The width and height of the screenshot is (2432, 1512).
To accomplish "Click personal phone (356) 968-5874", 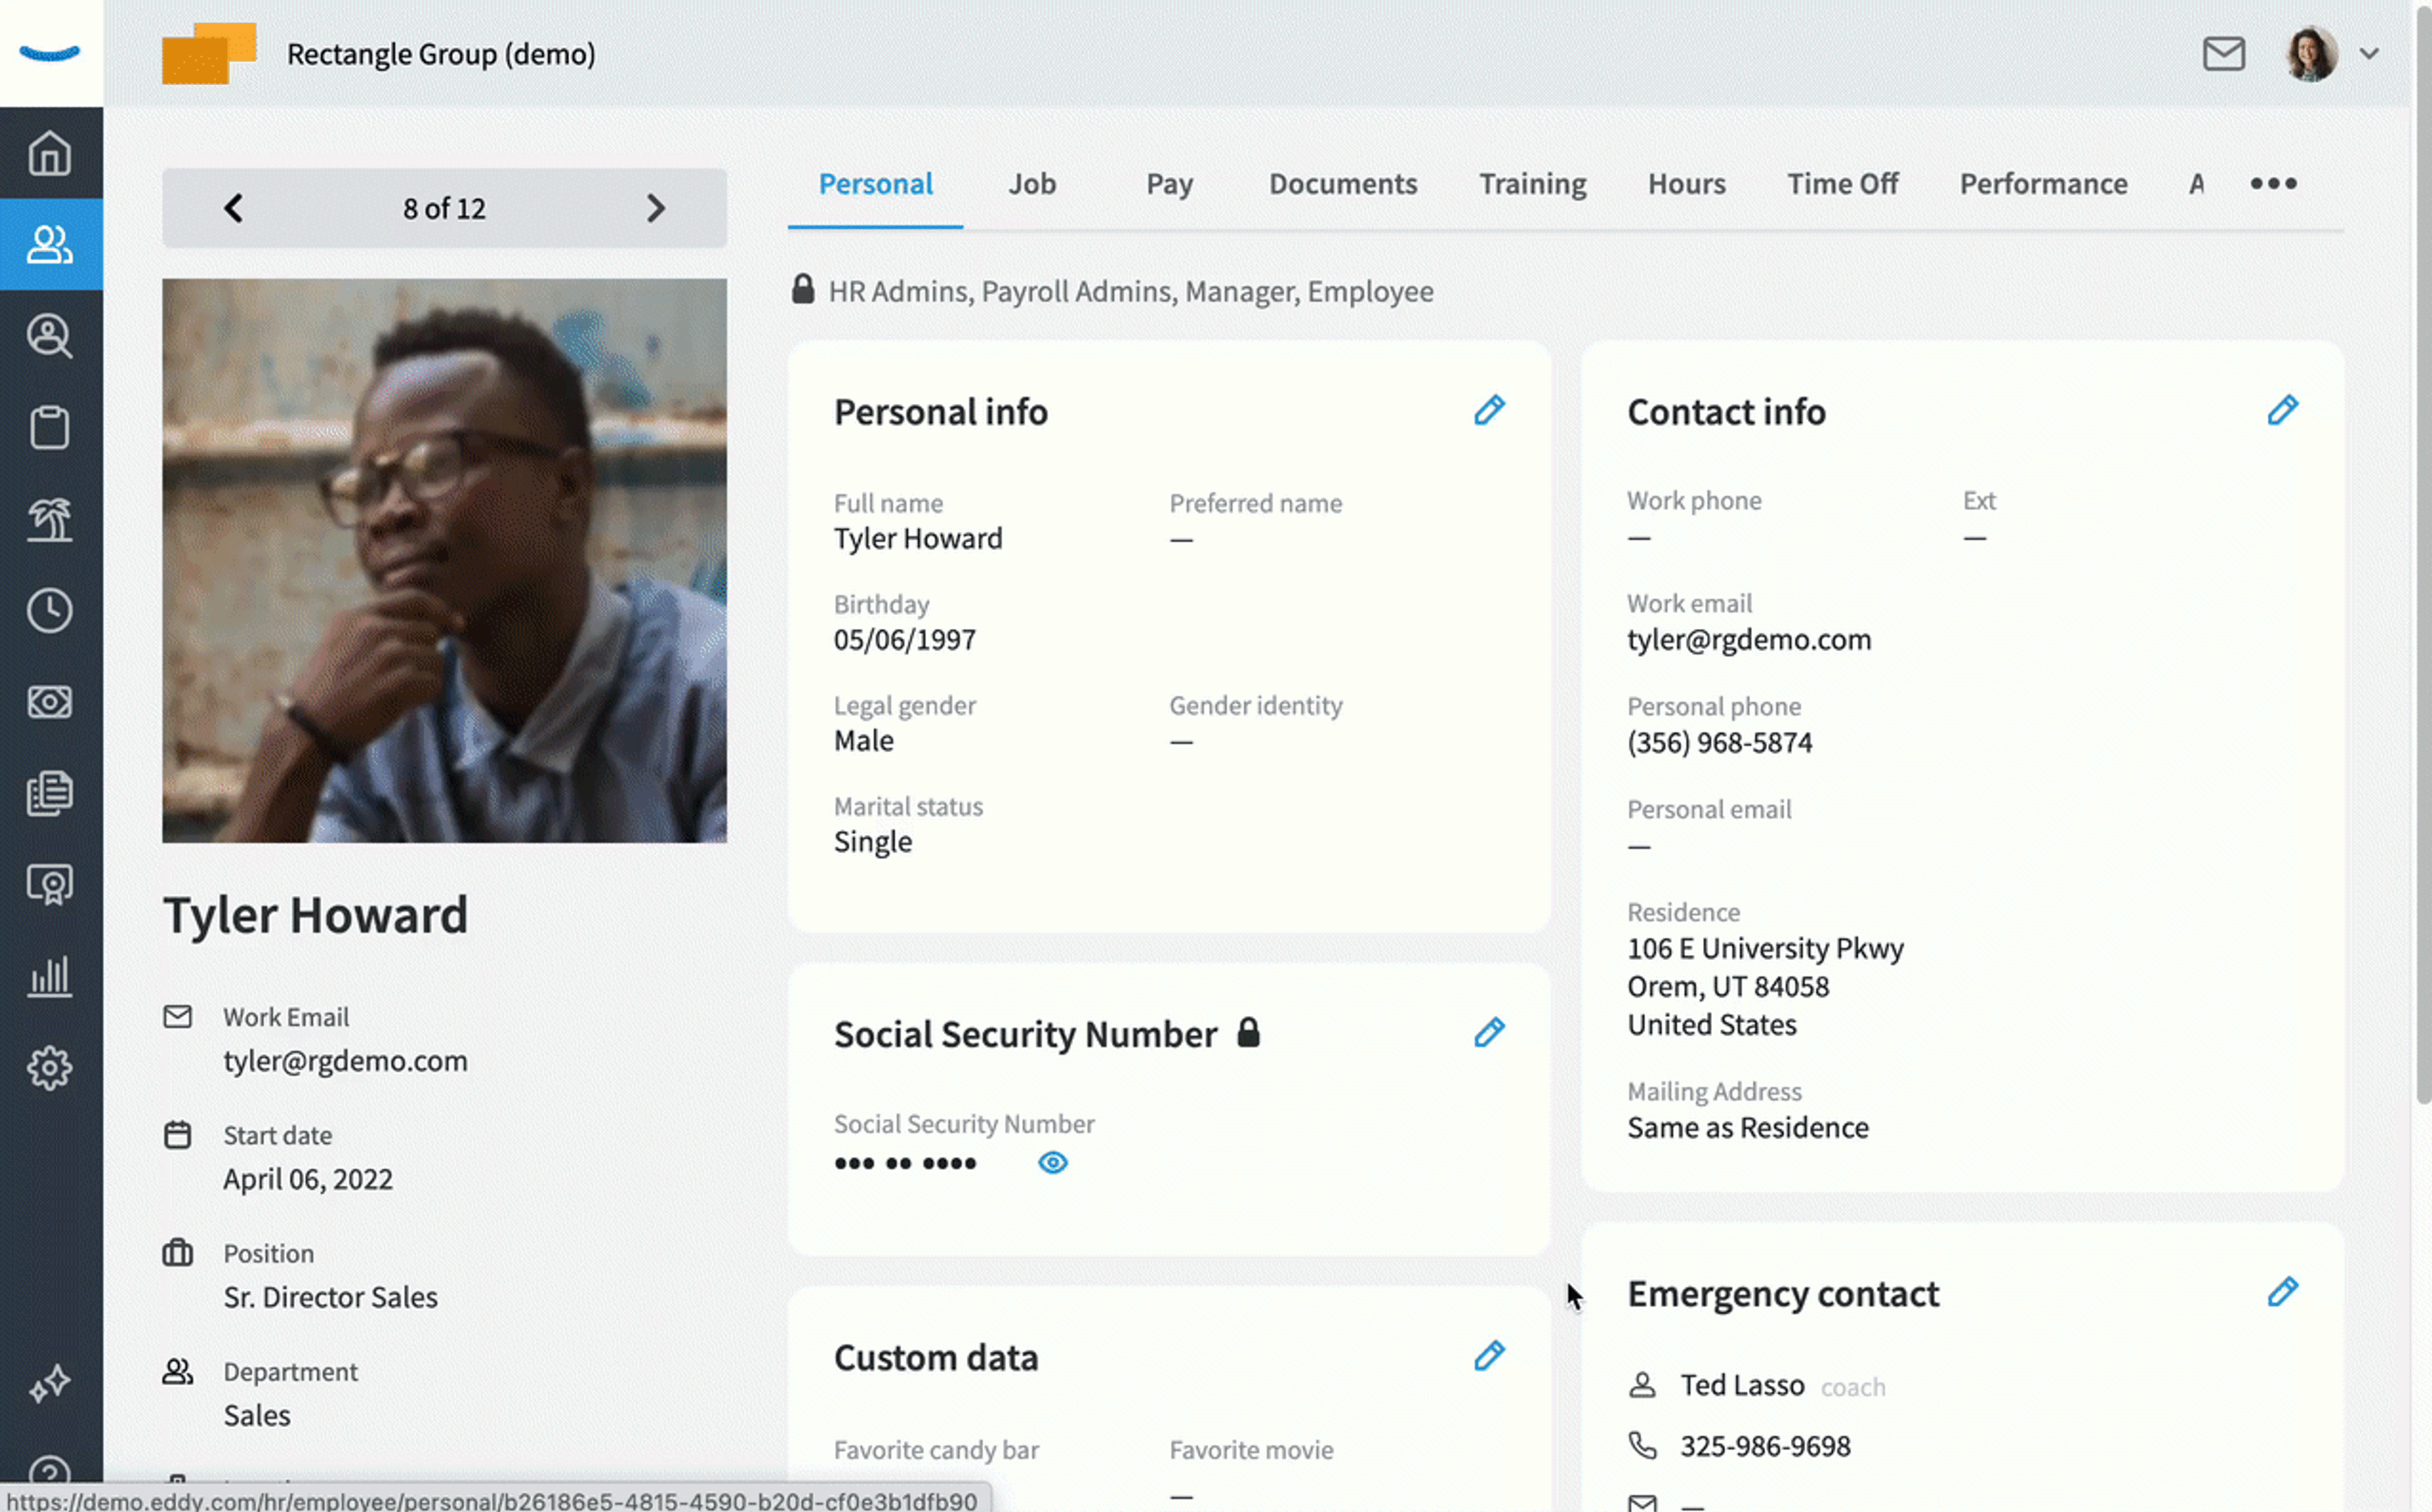I will (x=1719, y=742).
